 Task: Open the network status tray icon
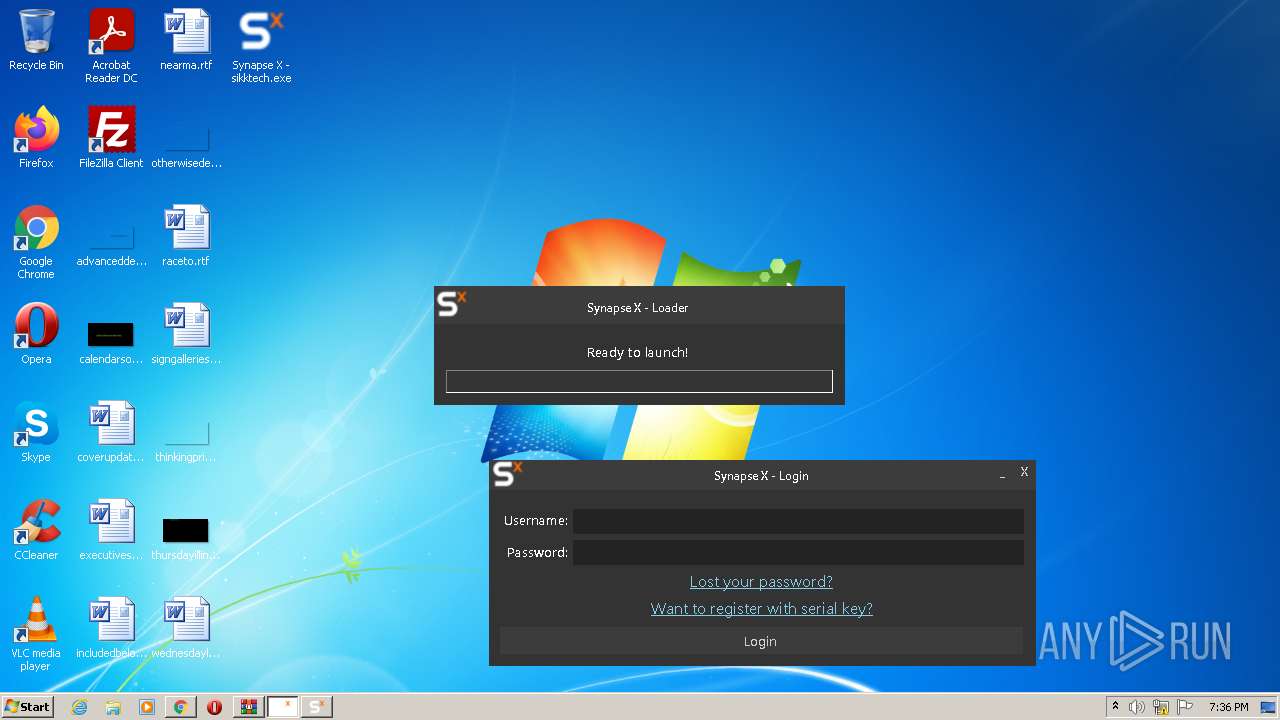click(1161, 707)
